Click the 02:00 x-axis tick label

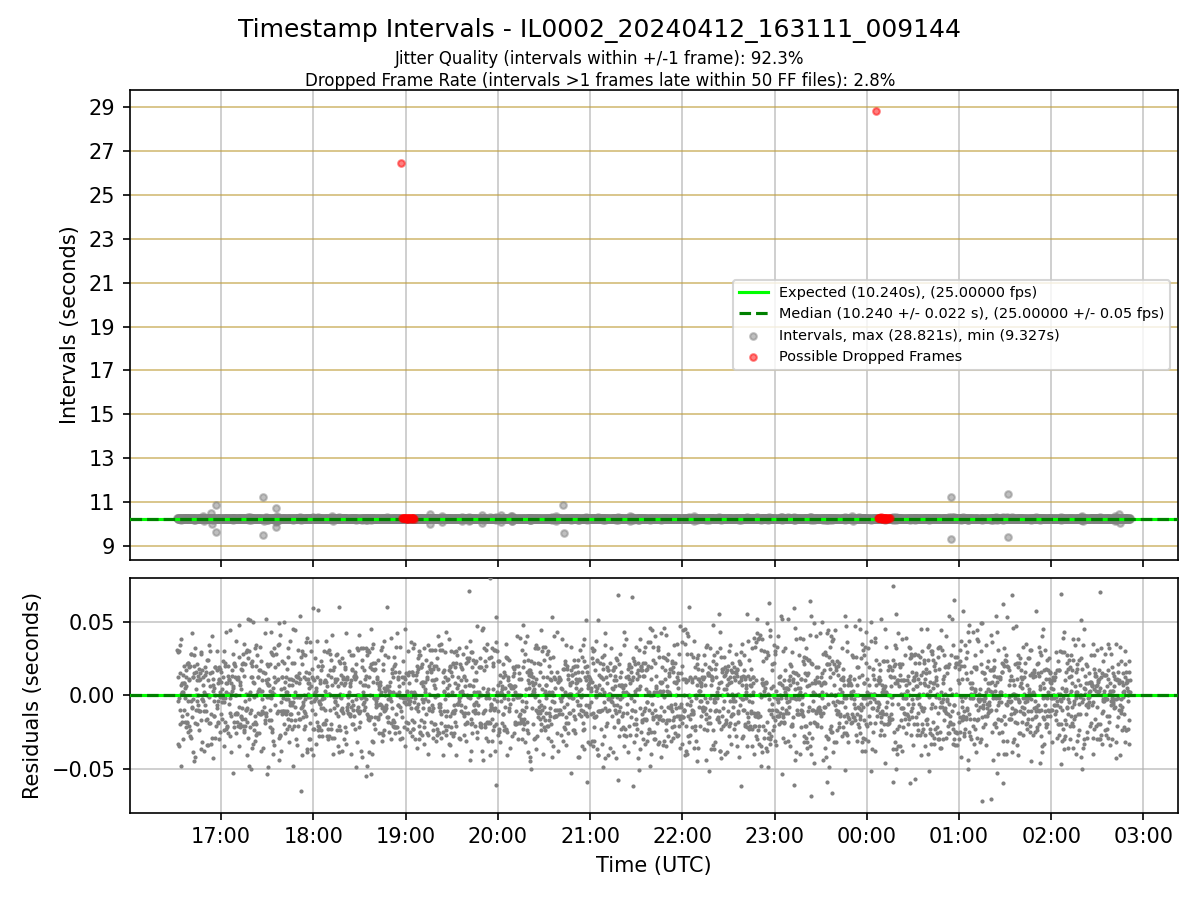pyautogui.click(x=1051, y=836)
